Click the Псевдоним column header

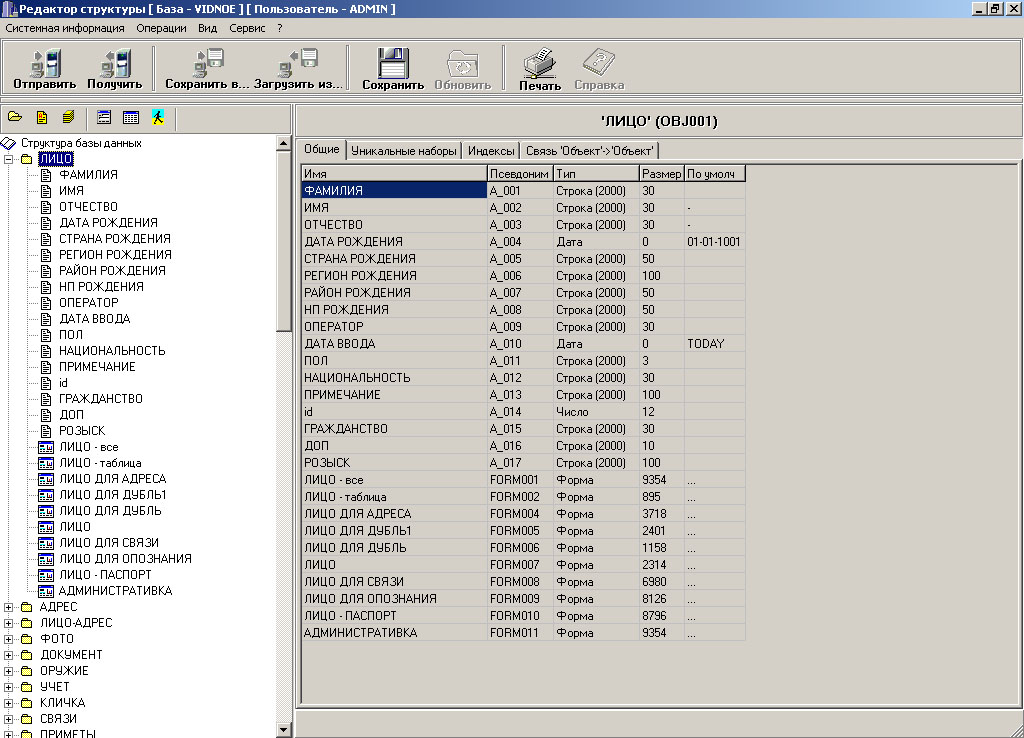tap(519, 174)
